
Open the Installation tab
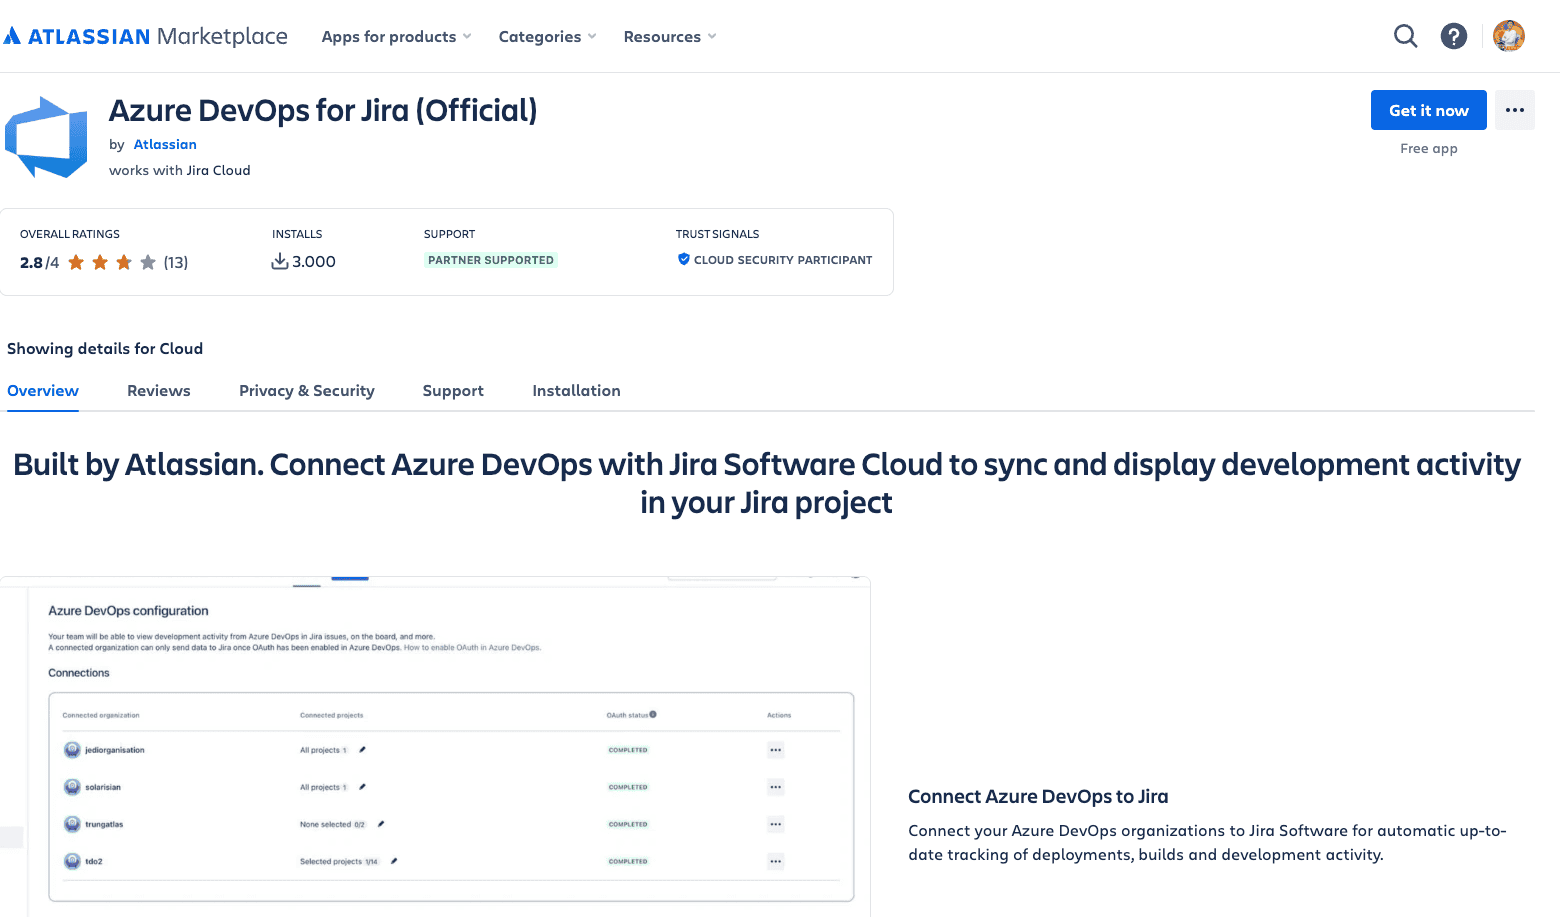[576, 391]
